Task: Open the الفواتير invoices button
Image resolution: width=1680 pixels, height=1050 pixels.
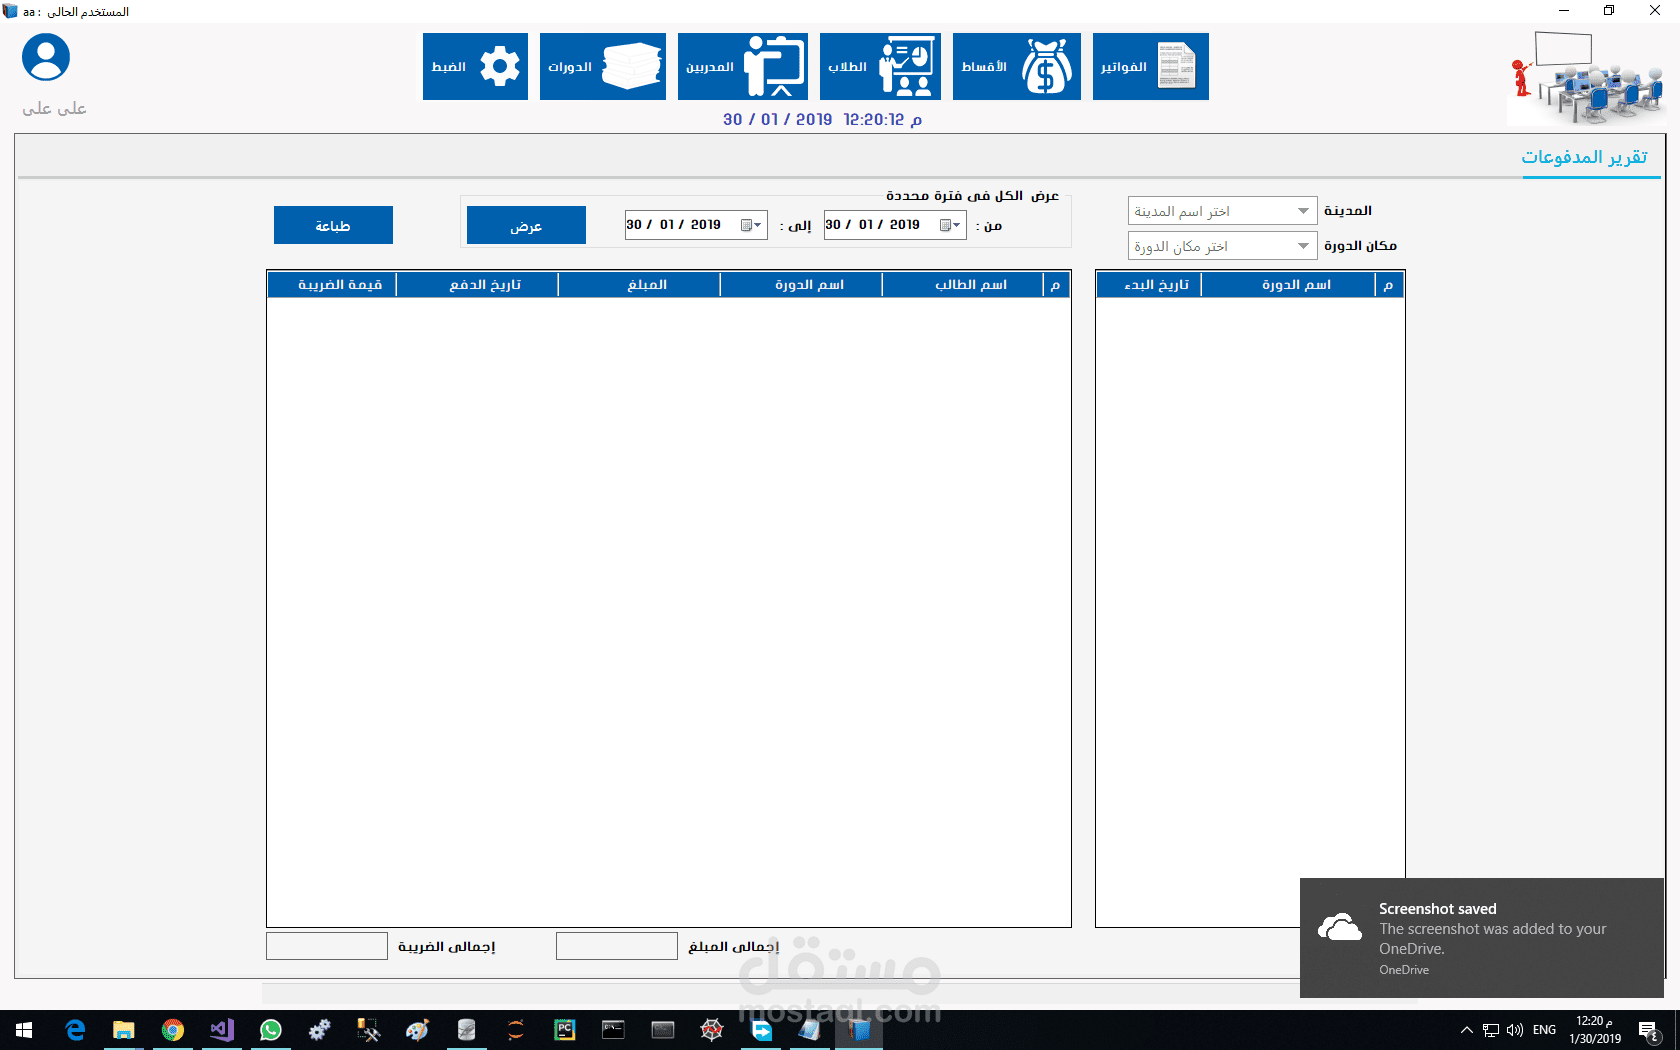Action: [1150, 66]
